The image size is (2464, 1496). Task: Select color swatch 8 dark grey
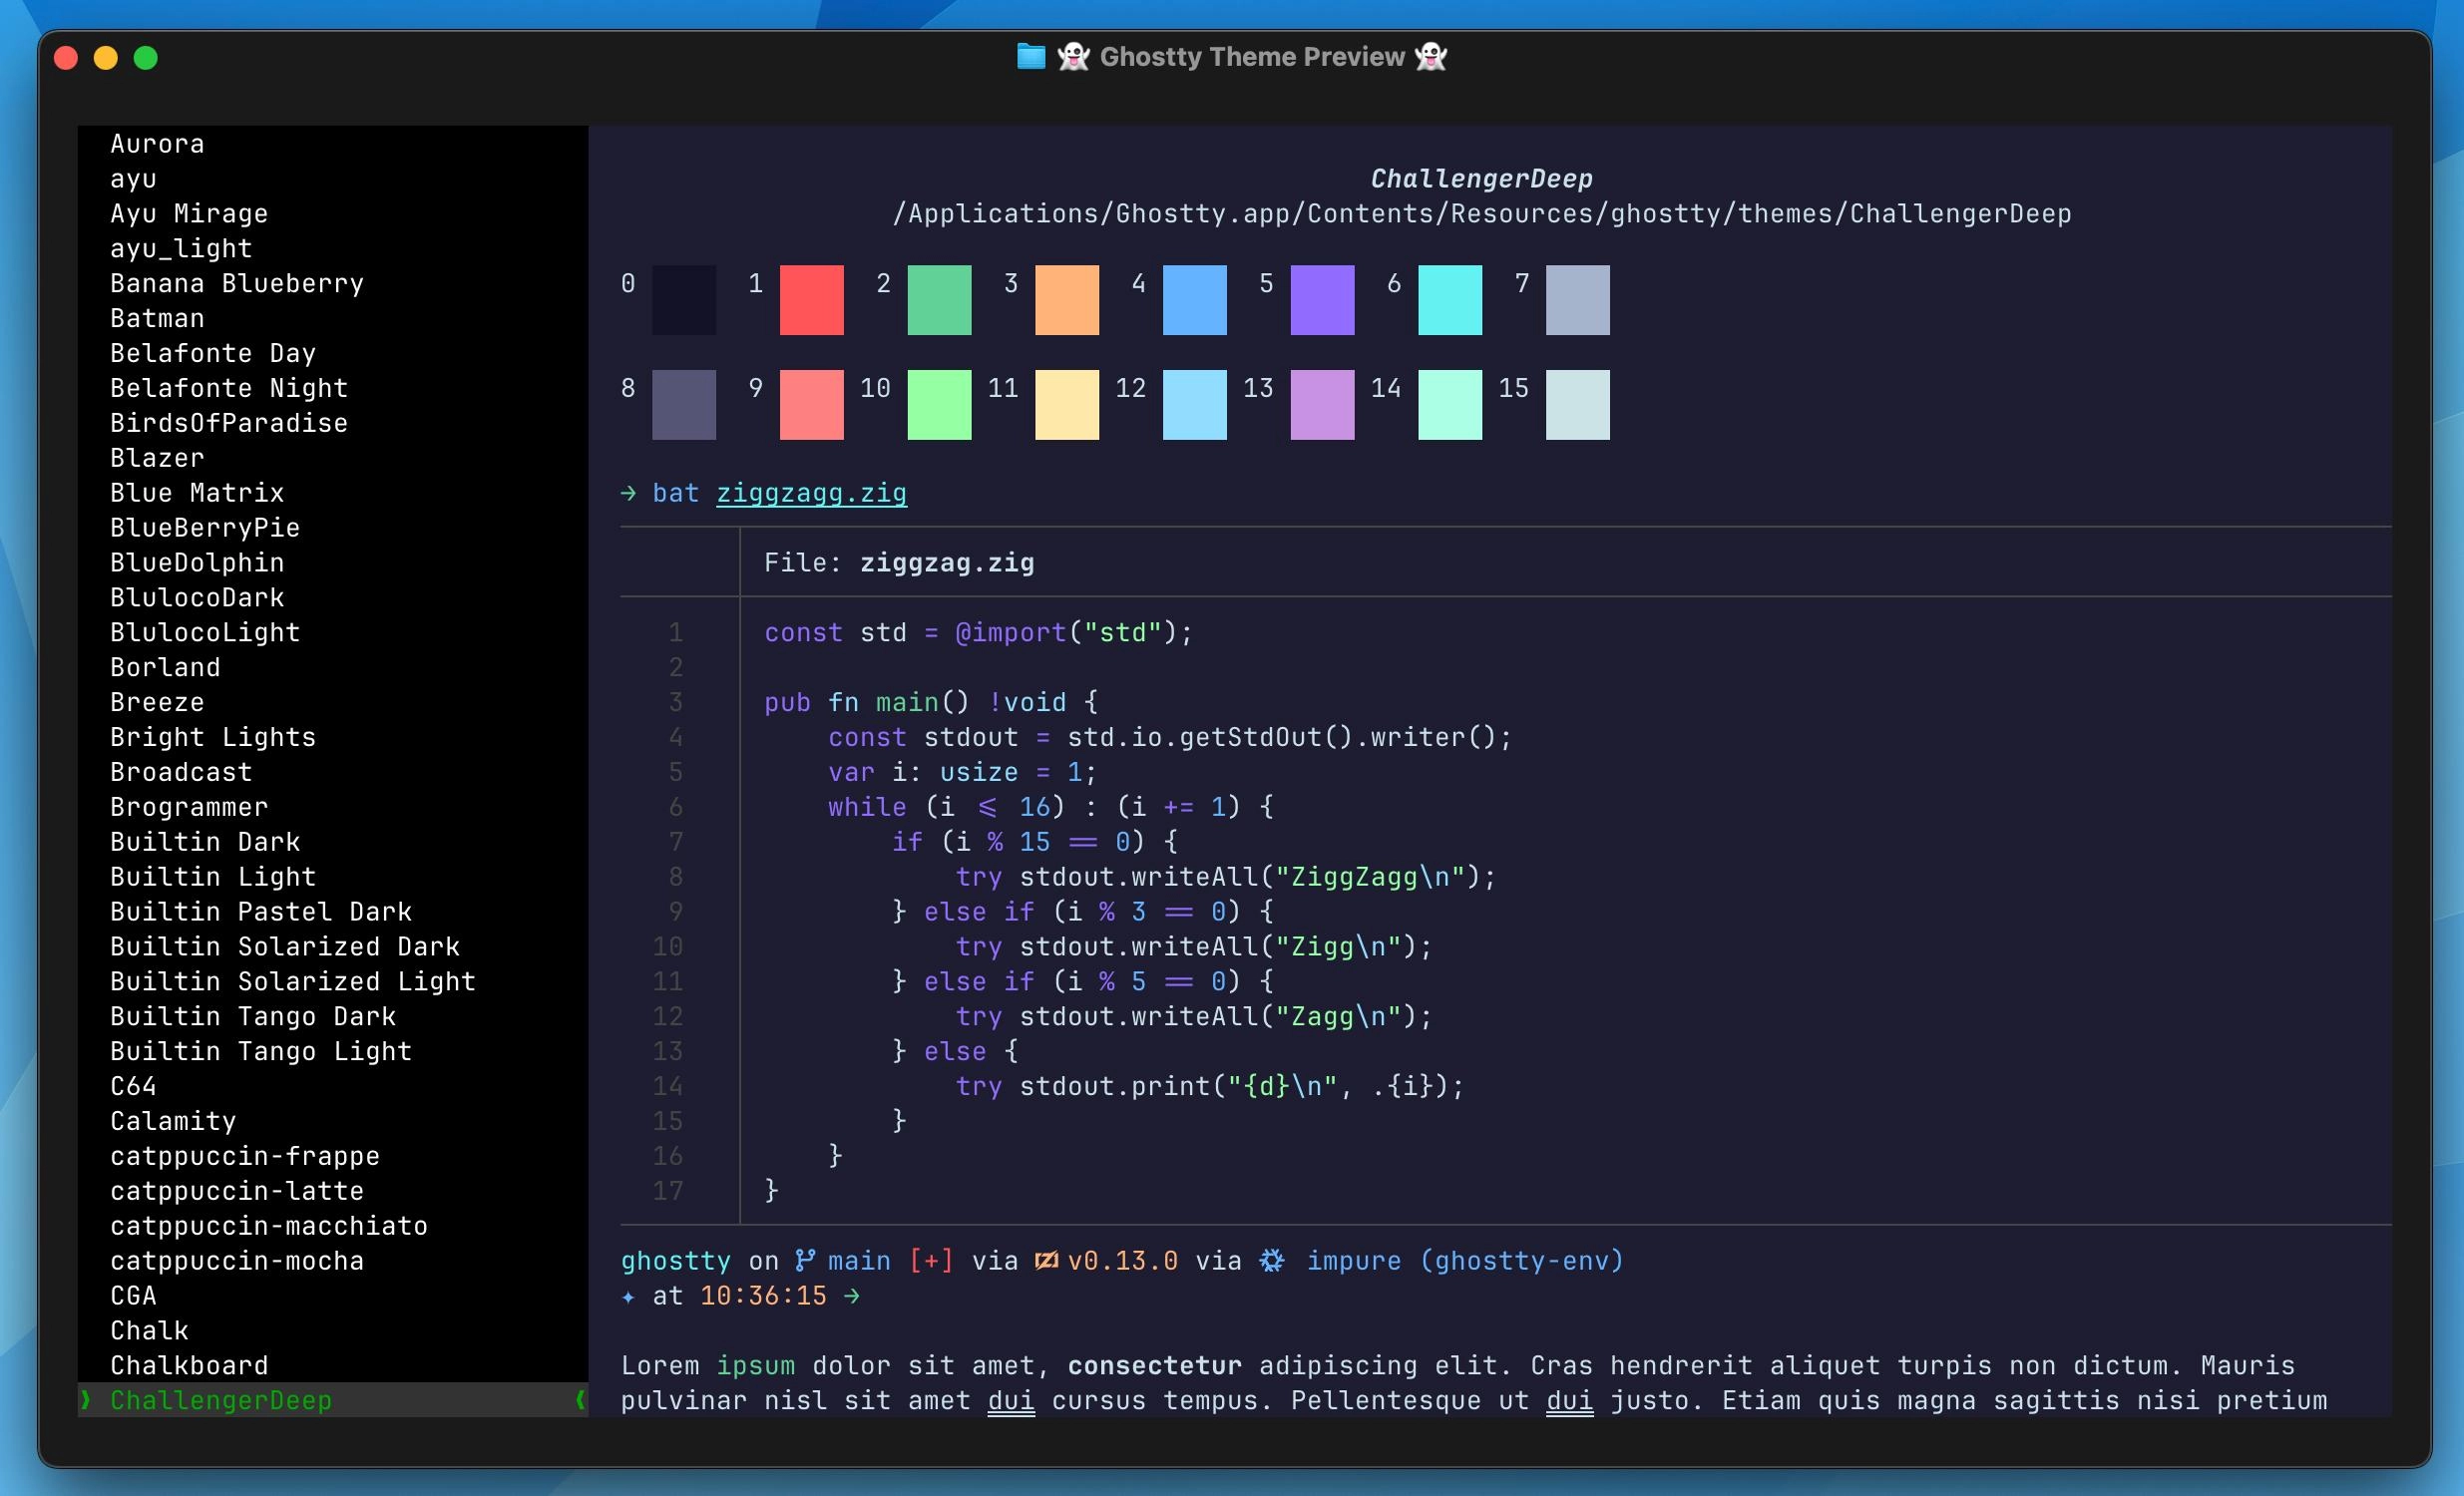(x=684, y=405)
